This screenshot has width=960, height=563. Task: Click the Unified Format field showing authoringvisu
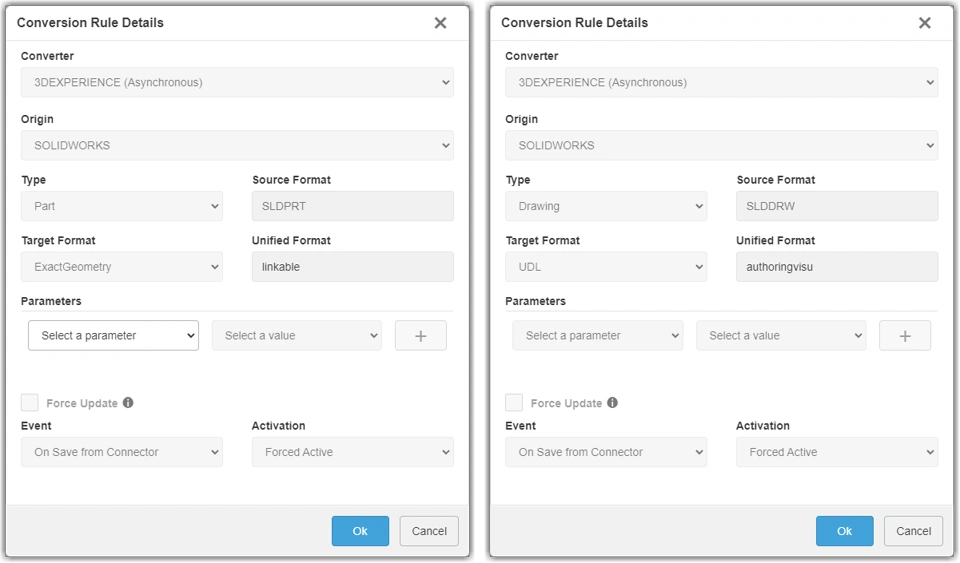tap(837, 267)
